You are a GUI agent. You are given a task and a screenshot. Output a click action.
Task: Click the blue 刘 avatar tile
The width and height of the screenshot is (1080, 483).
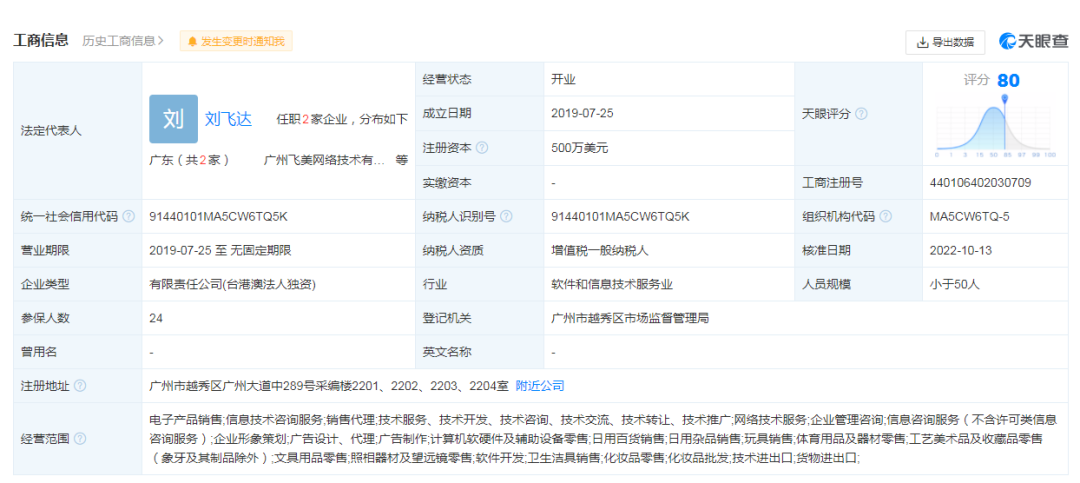coord(173,119)
